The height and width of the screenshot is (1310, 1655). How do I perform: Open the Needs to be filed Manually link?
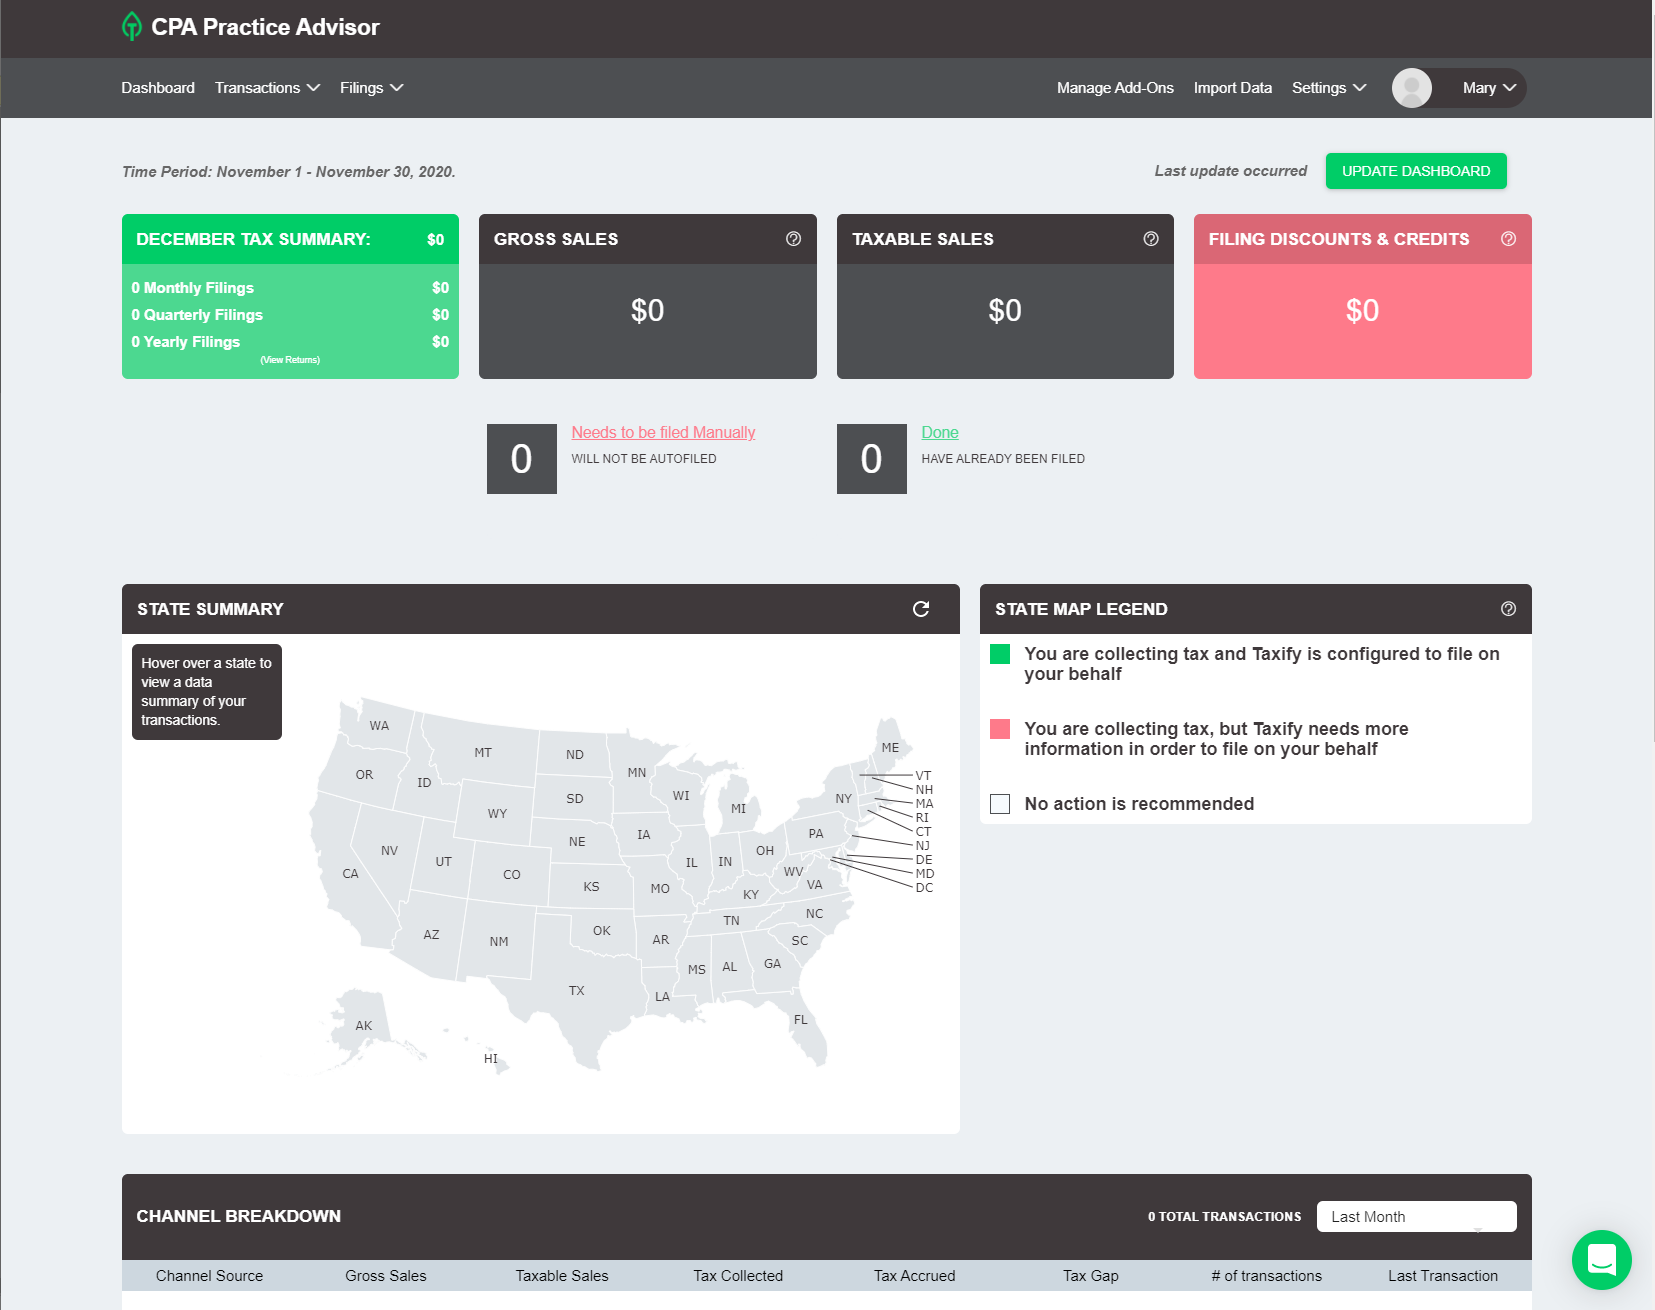[663, 432]
